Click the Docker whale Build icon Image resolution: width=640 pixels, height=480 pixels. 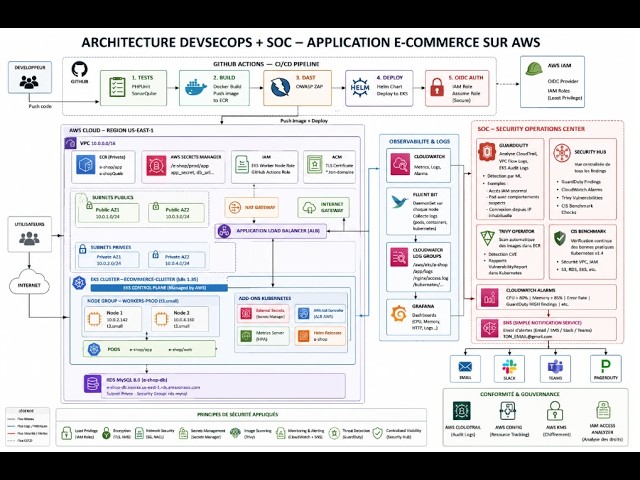click(196, 87)
